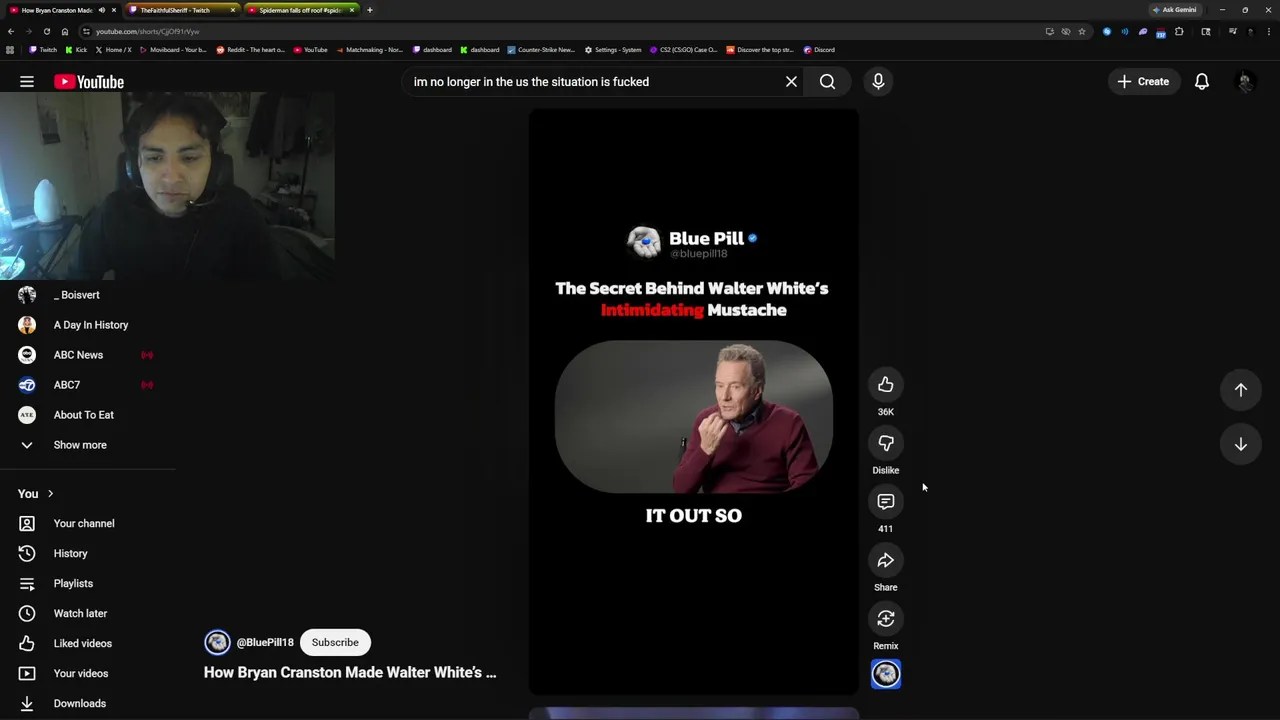Open the Home / X bookmark
Screen dimensions: 1280x720
[113, 50]
